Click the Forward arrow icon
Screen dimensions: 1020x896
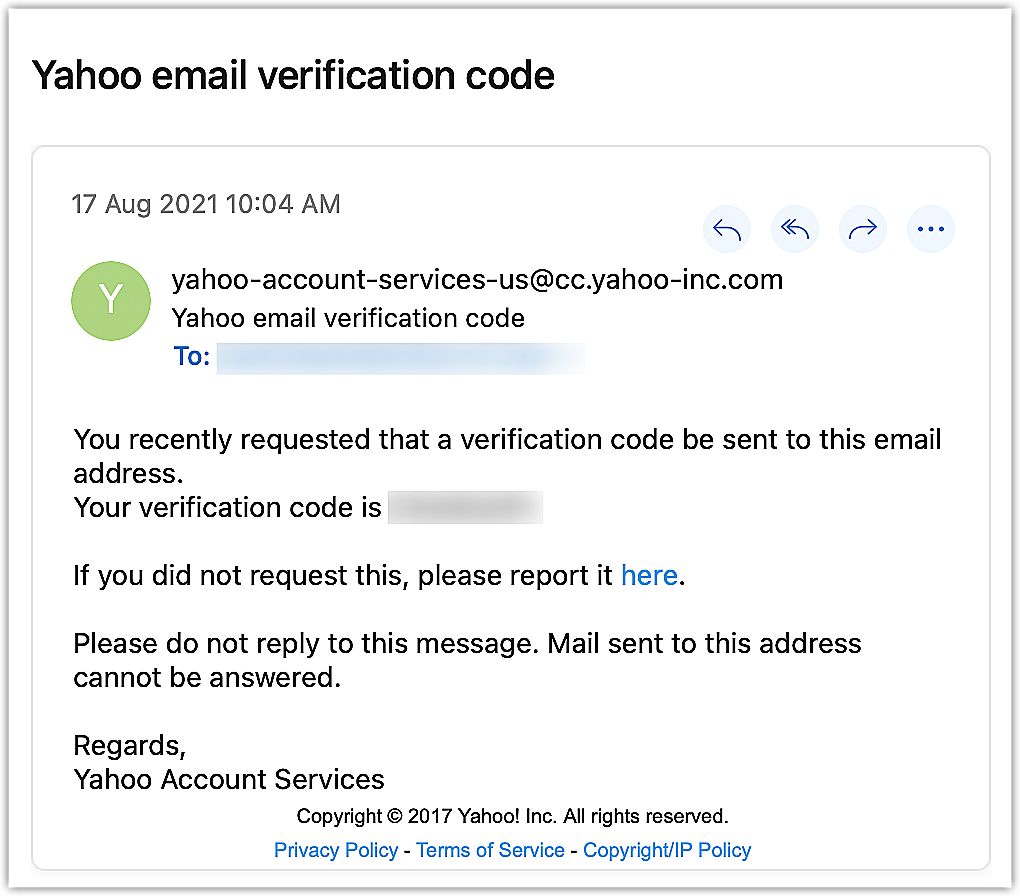click(862, 231)
